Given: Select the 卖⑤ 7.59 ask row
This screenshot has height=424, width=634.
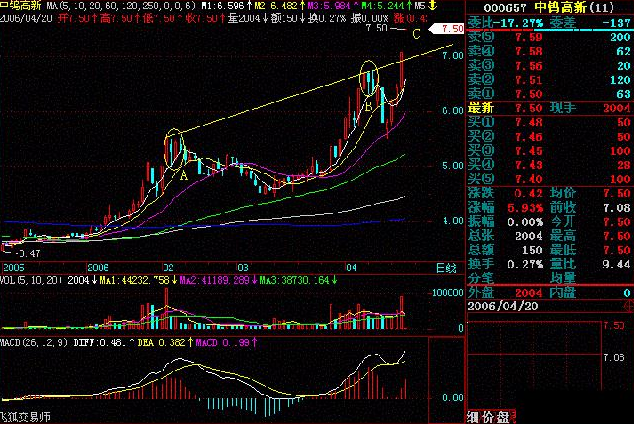Looking at the screenshot, I should [x=549, y=37].
